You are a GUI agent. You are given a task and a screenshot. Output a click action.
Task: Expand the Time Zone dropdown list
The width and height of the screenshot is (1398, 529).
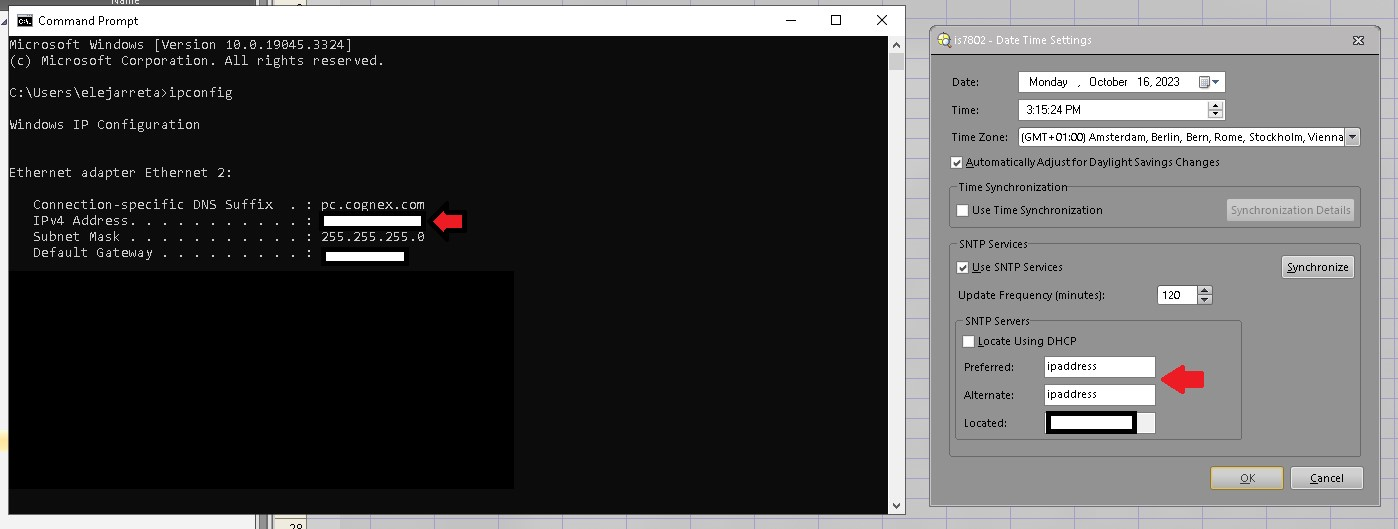pyautogui.click(x=1352, y=137)
